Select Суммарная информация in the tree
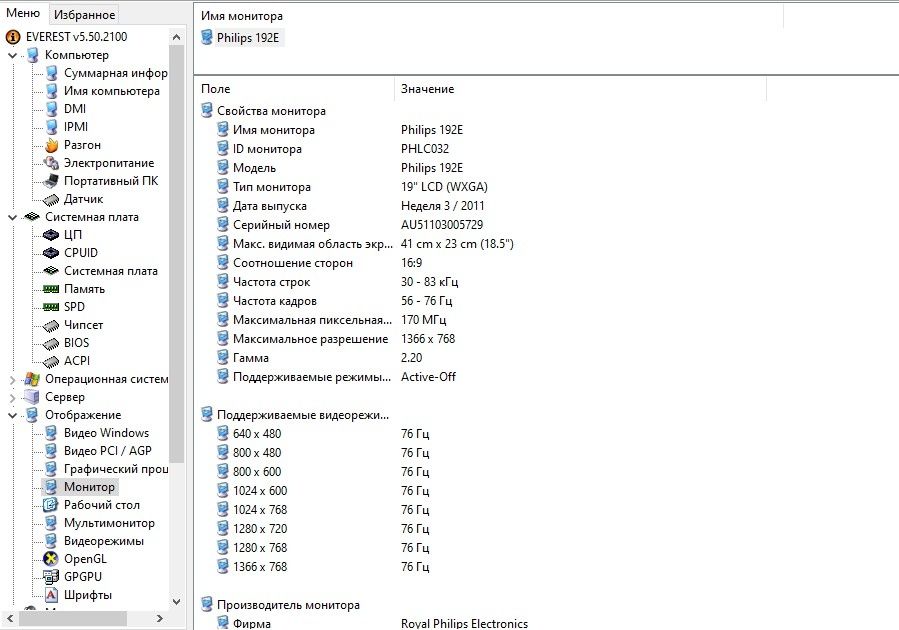Screen dimensions: 899x630 pyautogui.click(x=115, y=73)
